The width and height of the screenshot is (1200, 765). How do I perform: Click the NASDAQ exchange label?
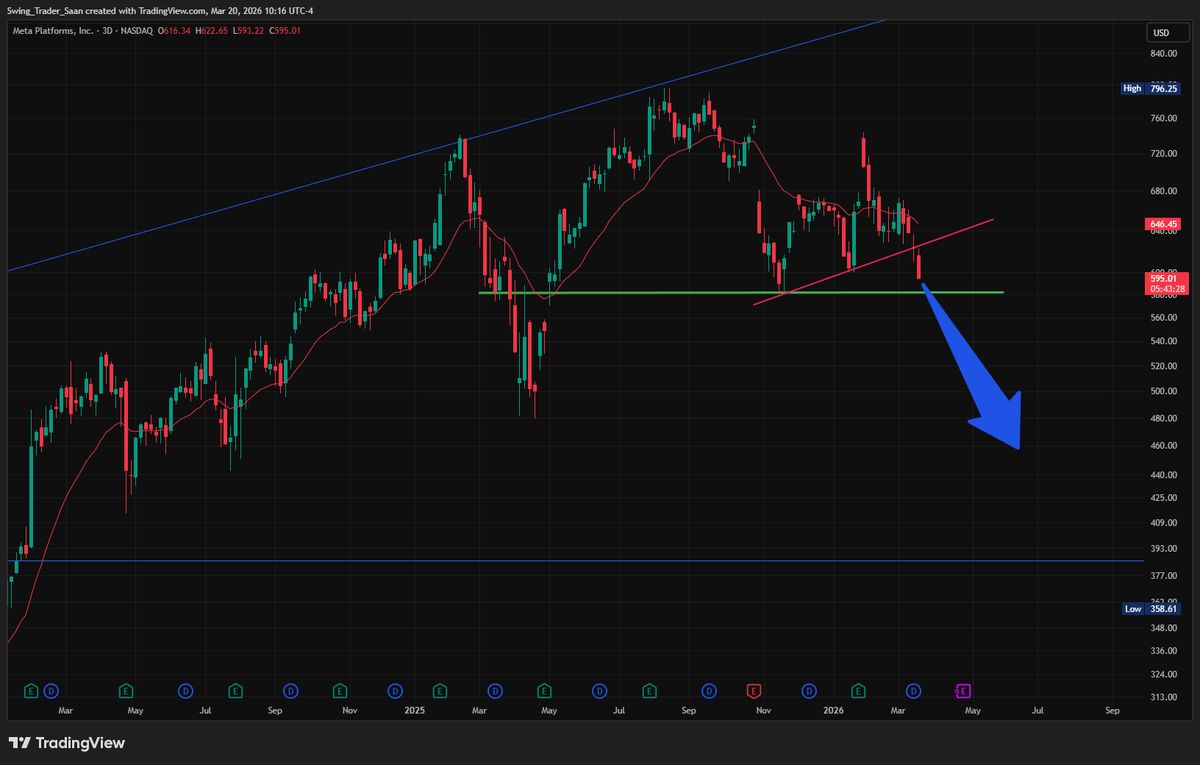(x=137, y=31)
